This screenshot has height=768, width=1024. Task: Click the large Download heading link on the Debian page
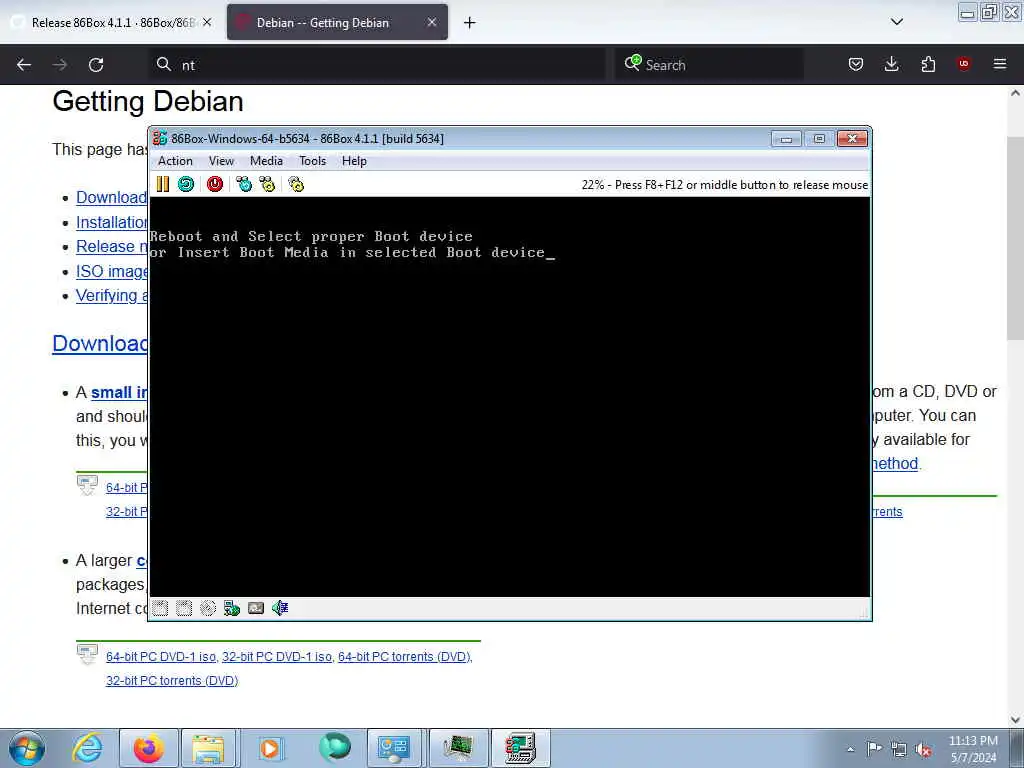pos(100,344)
